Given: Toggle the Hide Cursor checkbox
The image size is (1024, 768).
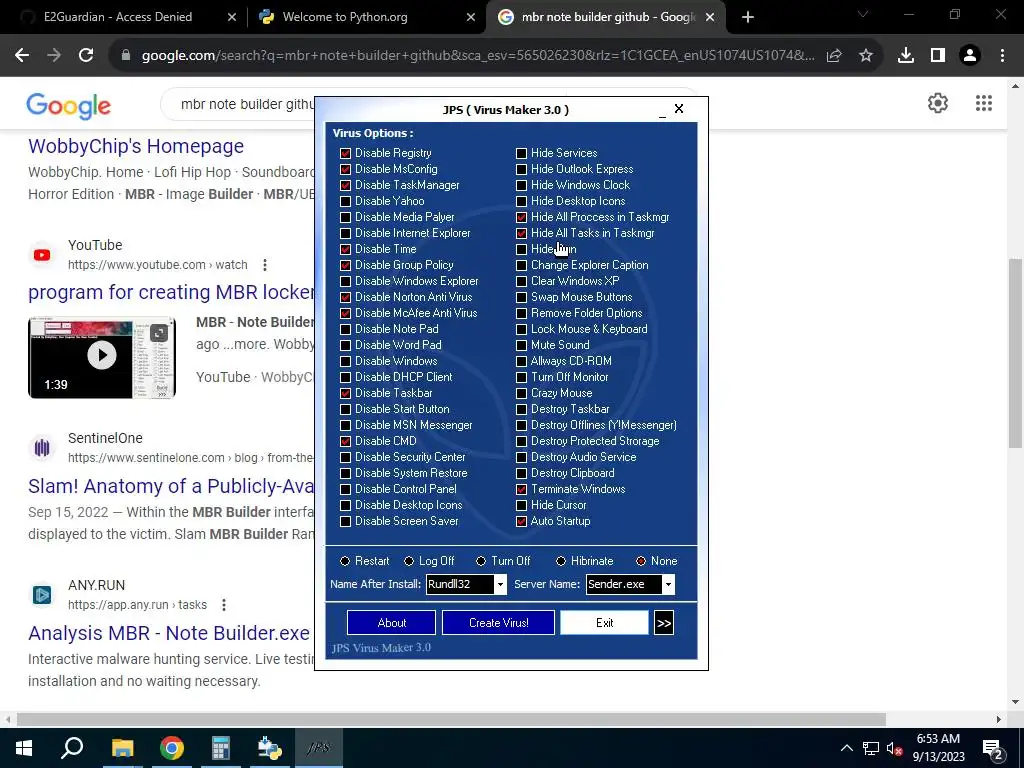Looking at the screenshot, I should click(x=521, y=505).
